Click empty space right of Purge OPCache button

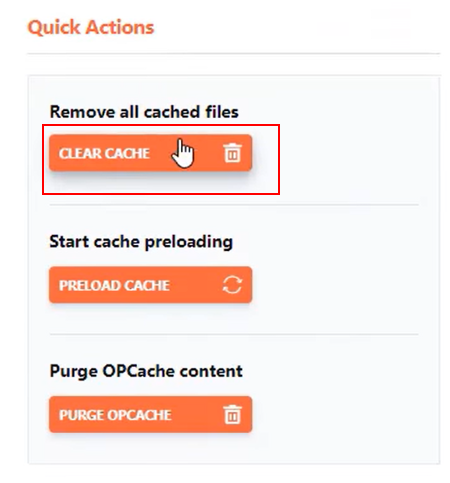(337, 414)
